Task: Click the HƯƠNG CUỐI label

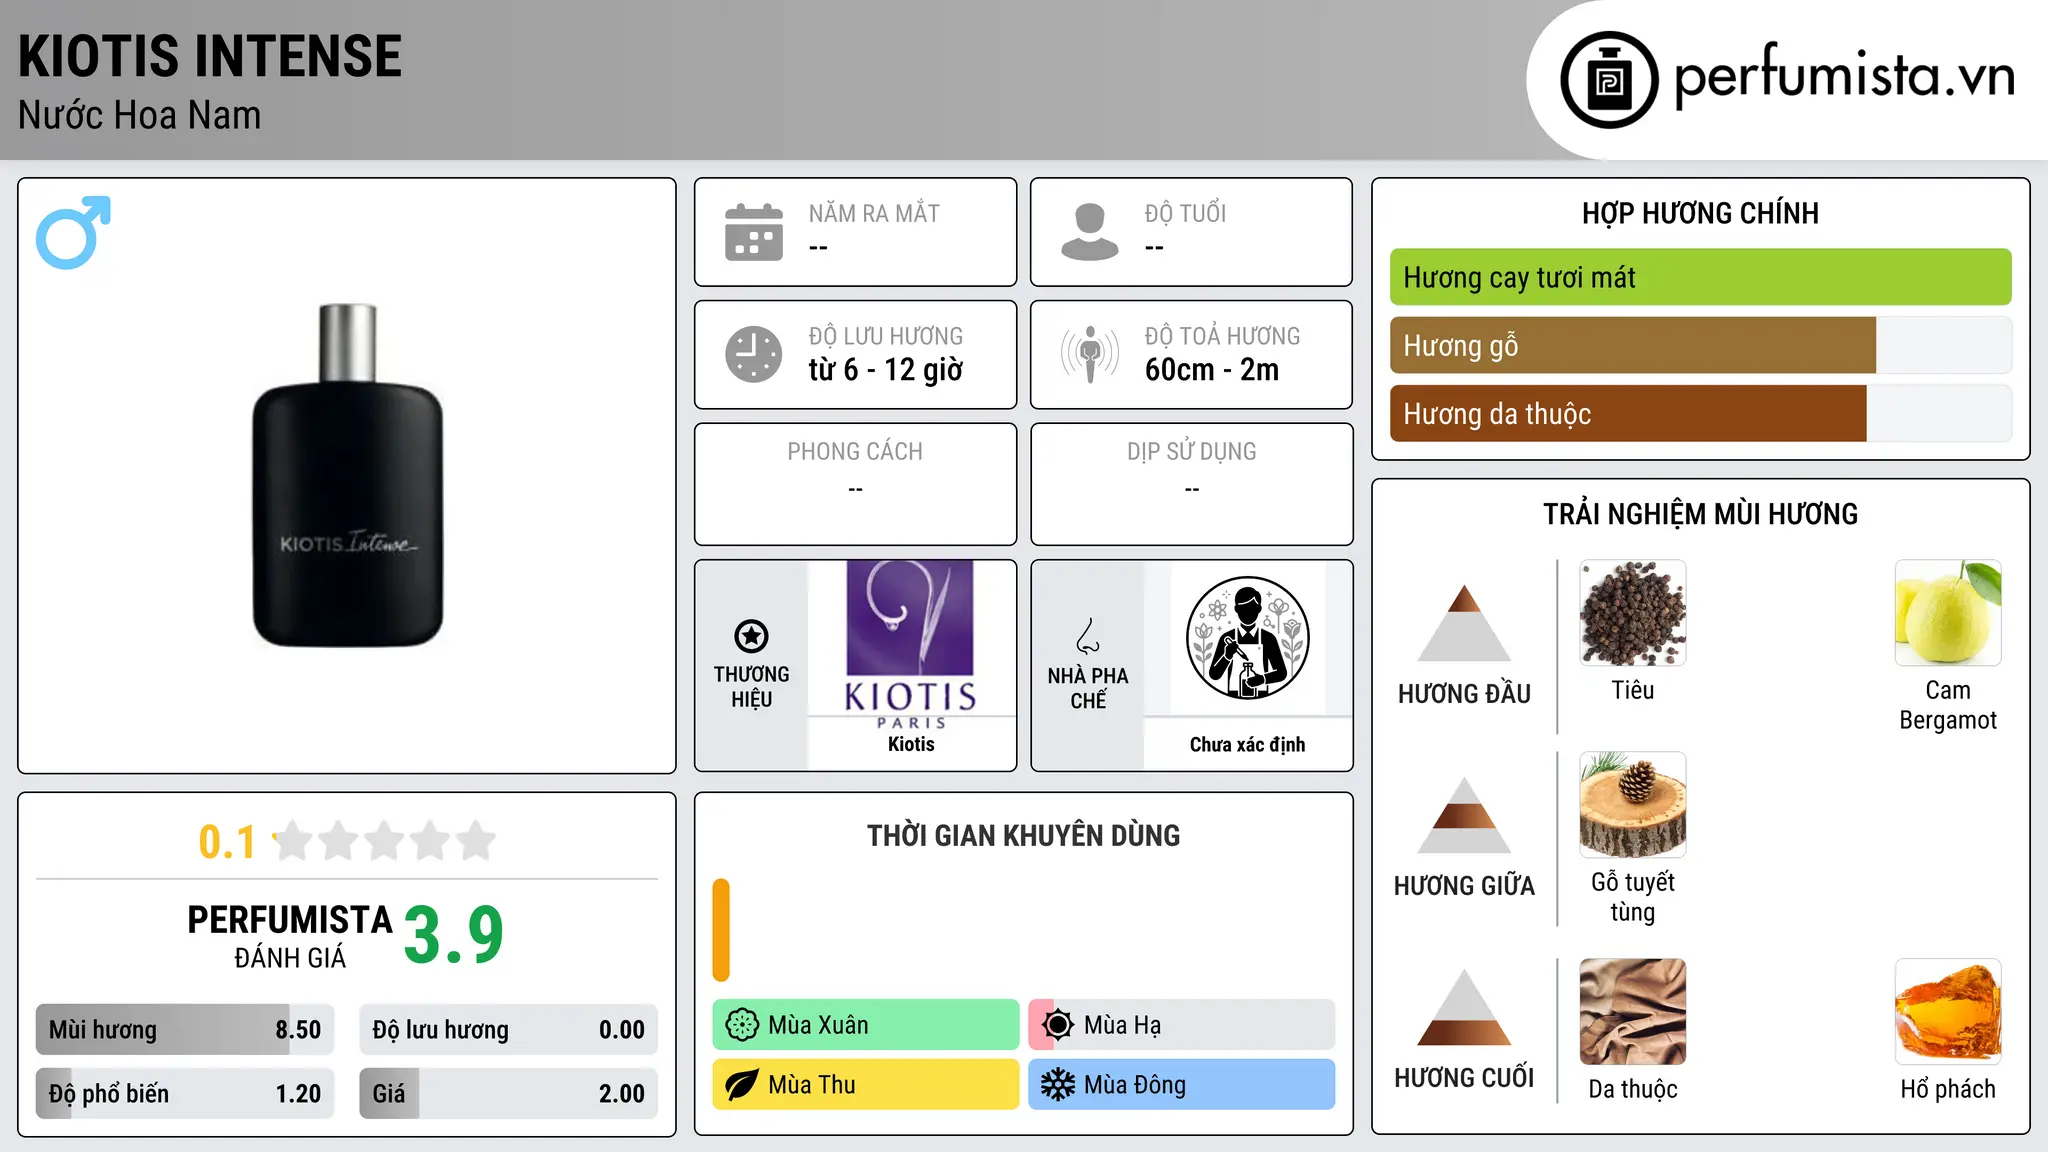Action: click(x=1464, y=1078)
